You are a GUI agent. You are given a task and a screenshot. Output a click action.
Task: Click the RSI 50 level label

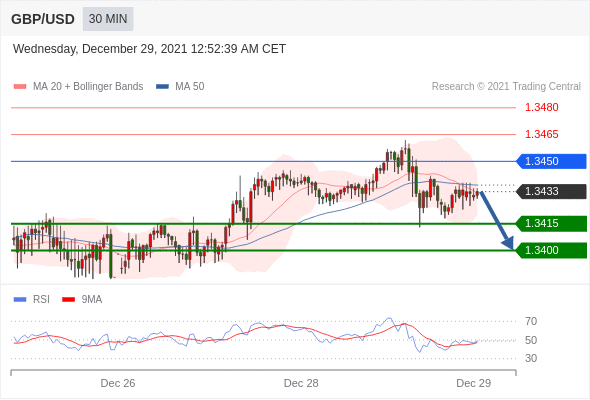(531, 340)
